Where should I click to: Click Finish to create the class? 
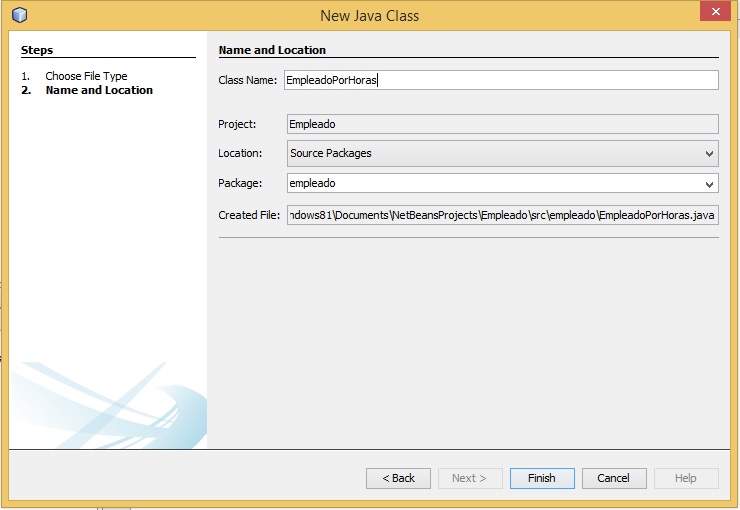[x=542, y=478]
